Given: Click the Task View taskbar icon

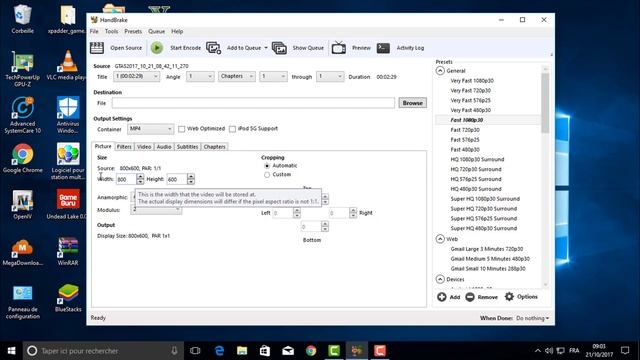Looking at the screenshot, I should (195, 351).
